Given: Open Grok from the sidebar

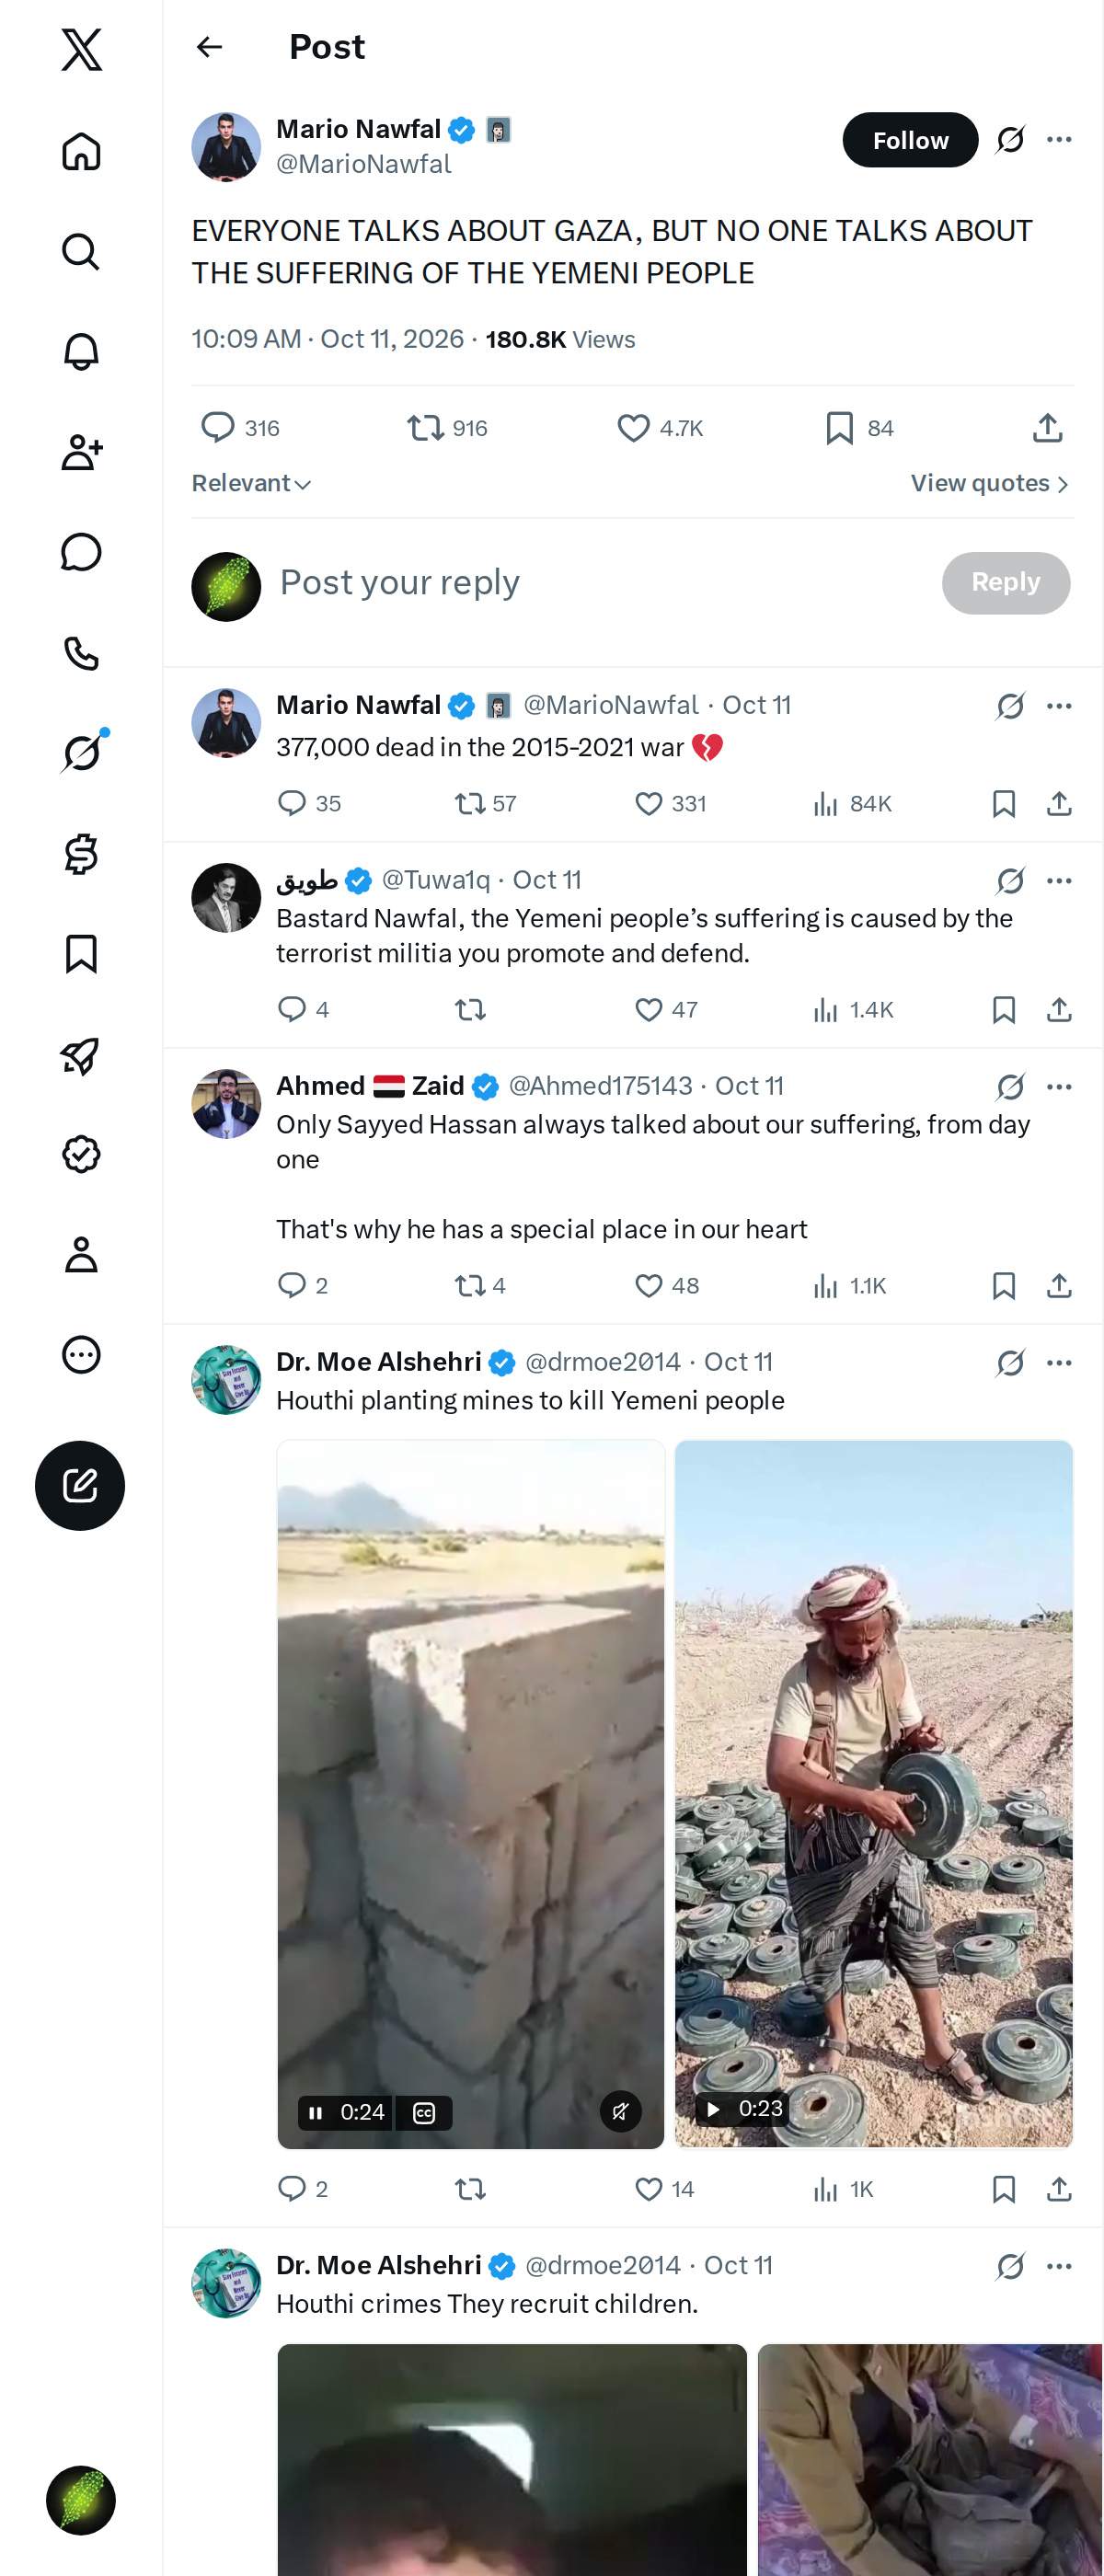Looking at the screenshot, I should pyautogui.click(x=81, y=753).
